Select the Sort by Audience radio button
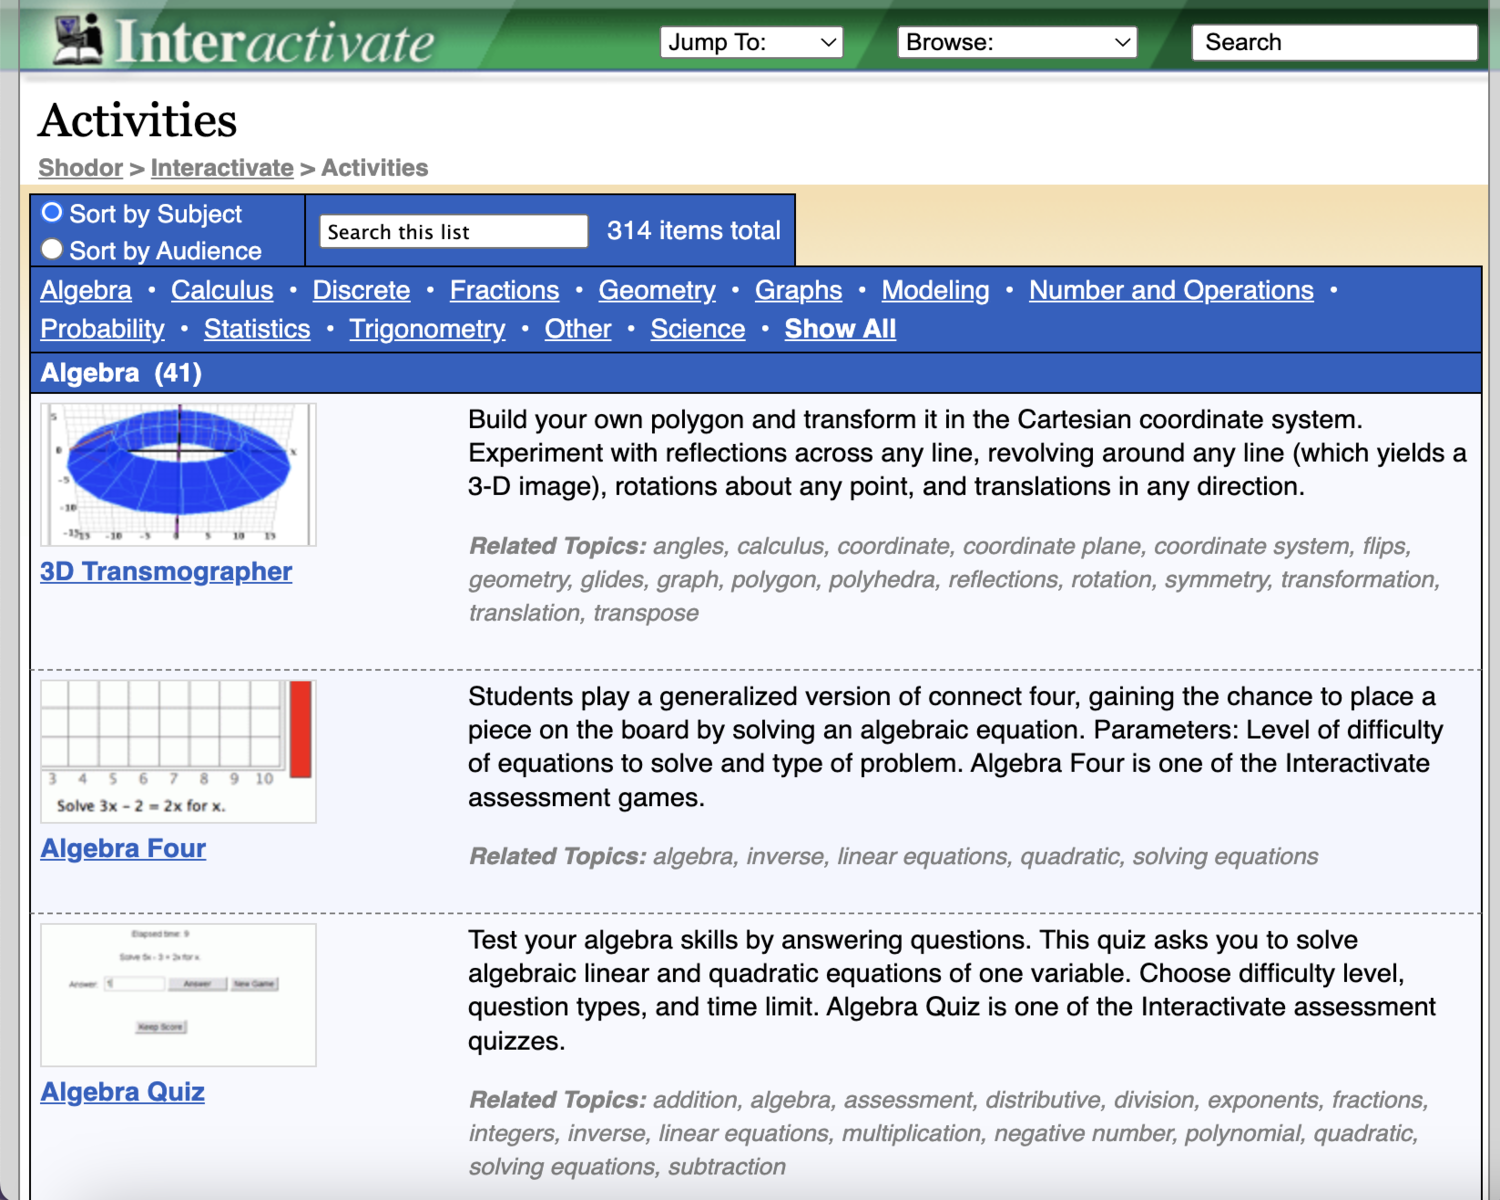1500x1200 pixels. click(52, 249)
